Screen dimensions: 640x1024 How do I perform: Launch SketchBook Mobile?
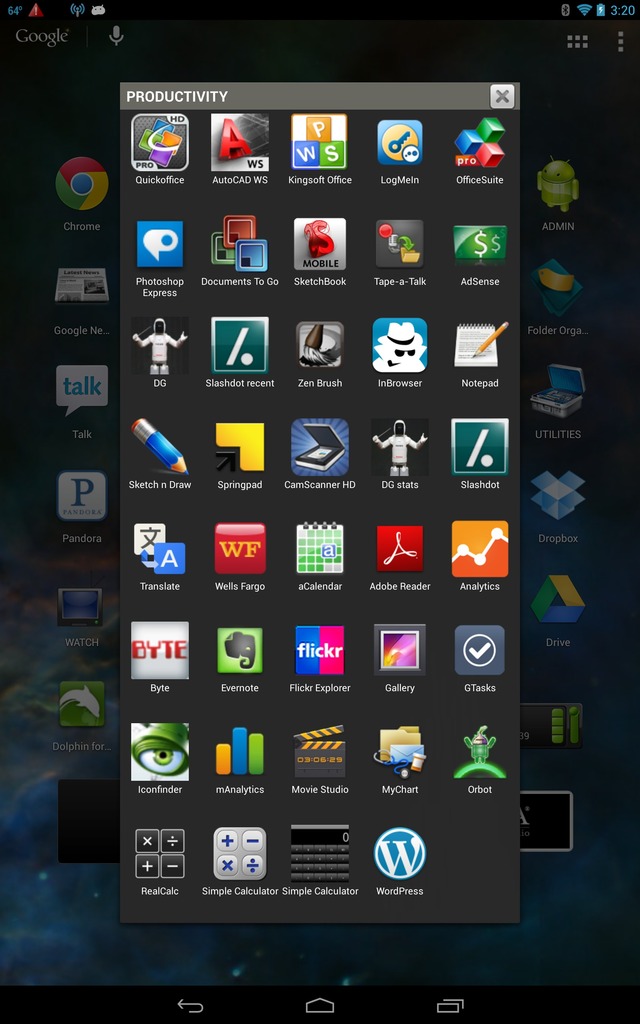[320, 244]
